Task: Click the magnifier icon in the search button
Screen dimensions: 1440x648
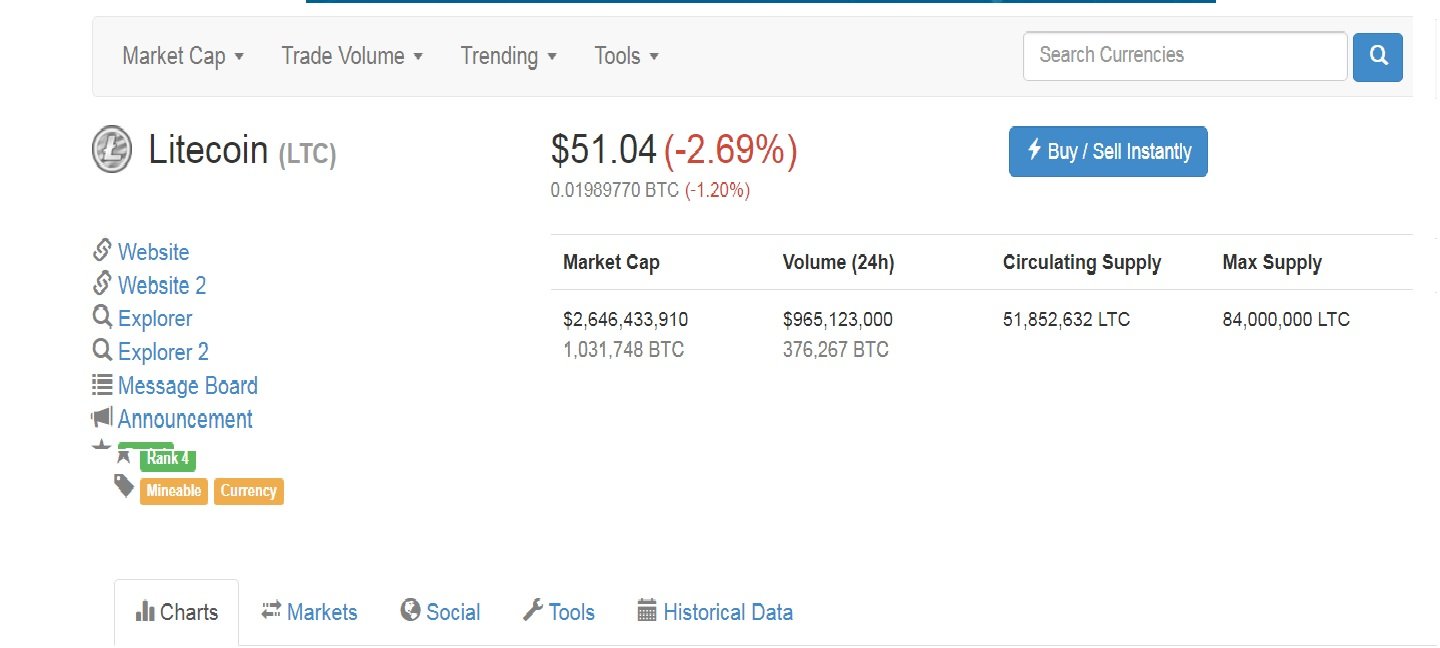Action: 1378,56
